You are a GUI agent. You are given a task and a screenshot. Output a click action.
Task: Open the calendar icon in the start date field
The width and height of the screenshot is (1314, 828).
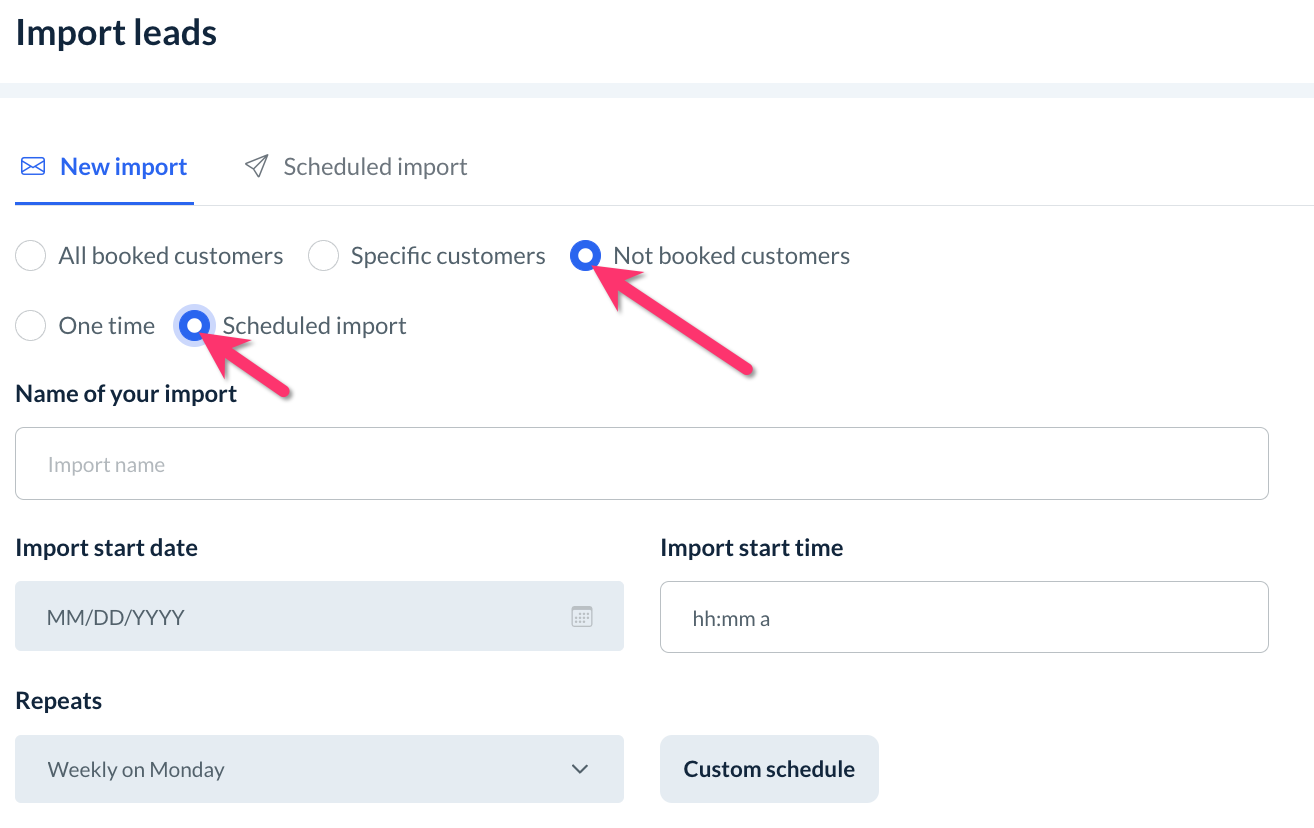click(582, 617)
